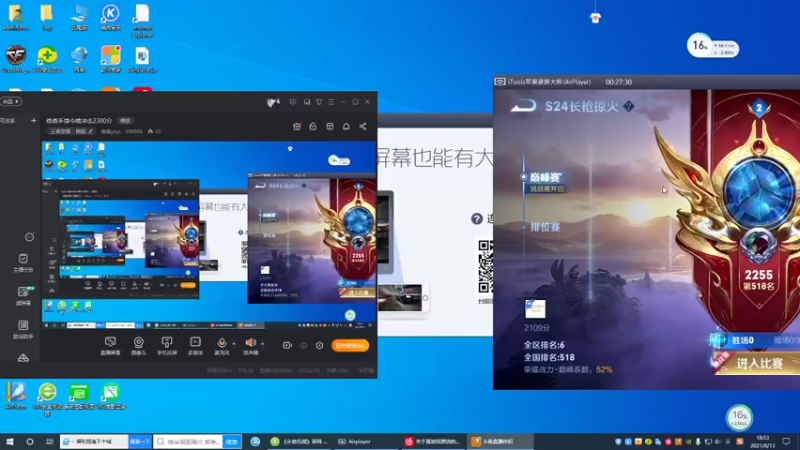
Task: Open the sidebar item below the NEW one
Action: pyautogui.click(x=23, y=329)
